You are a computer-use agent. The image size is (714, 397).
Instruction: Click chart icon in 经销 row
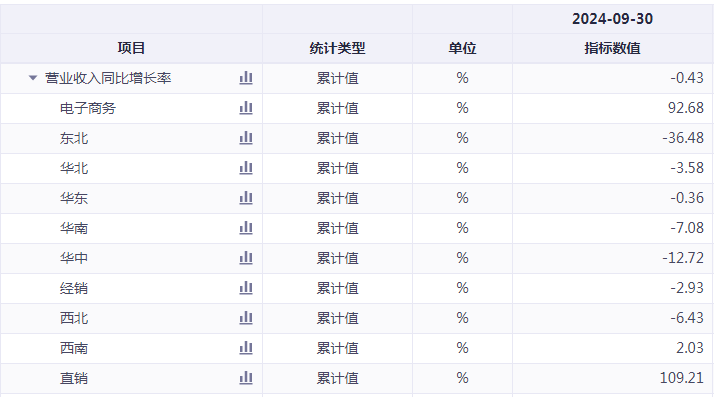point(246,288)
